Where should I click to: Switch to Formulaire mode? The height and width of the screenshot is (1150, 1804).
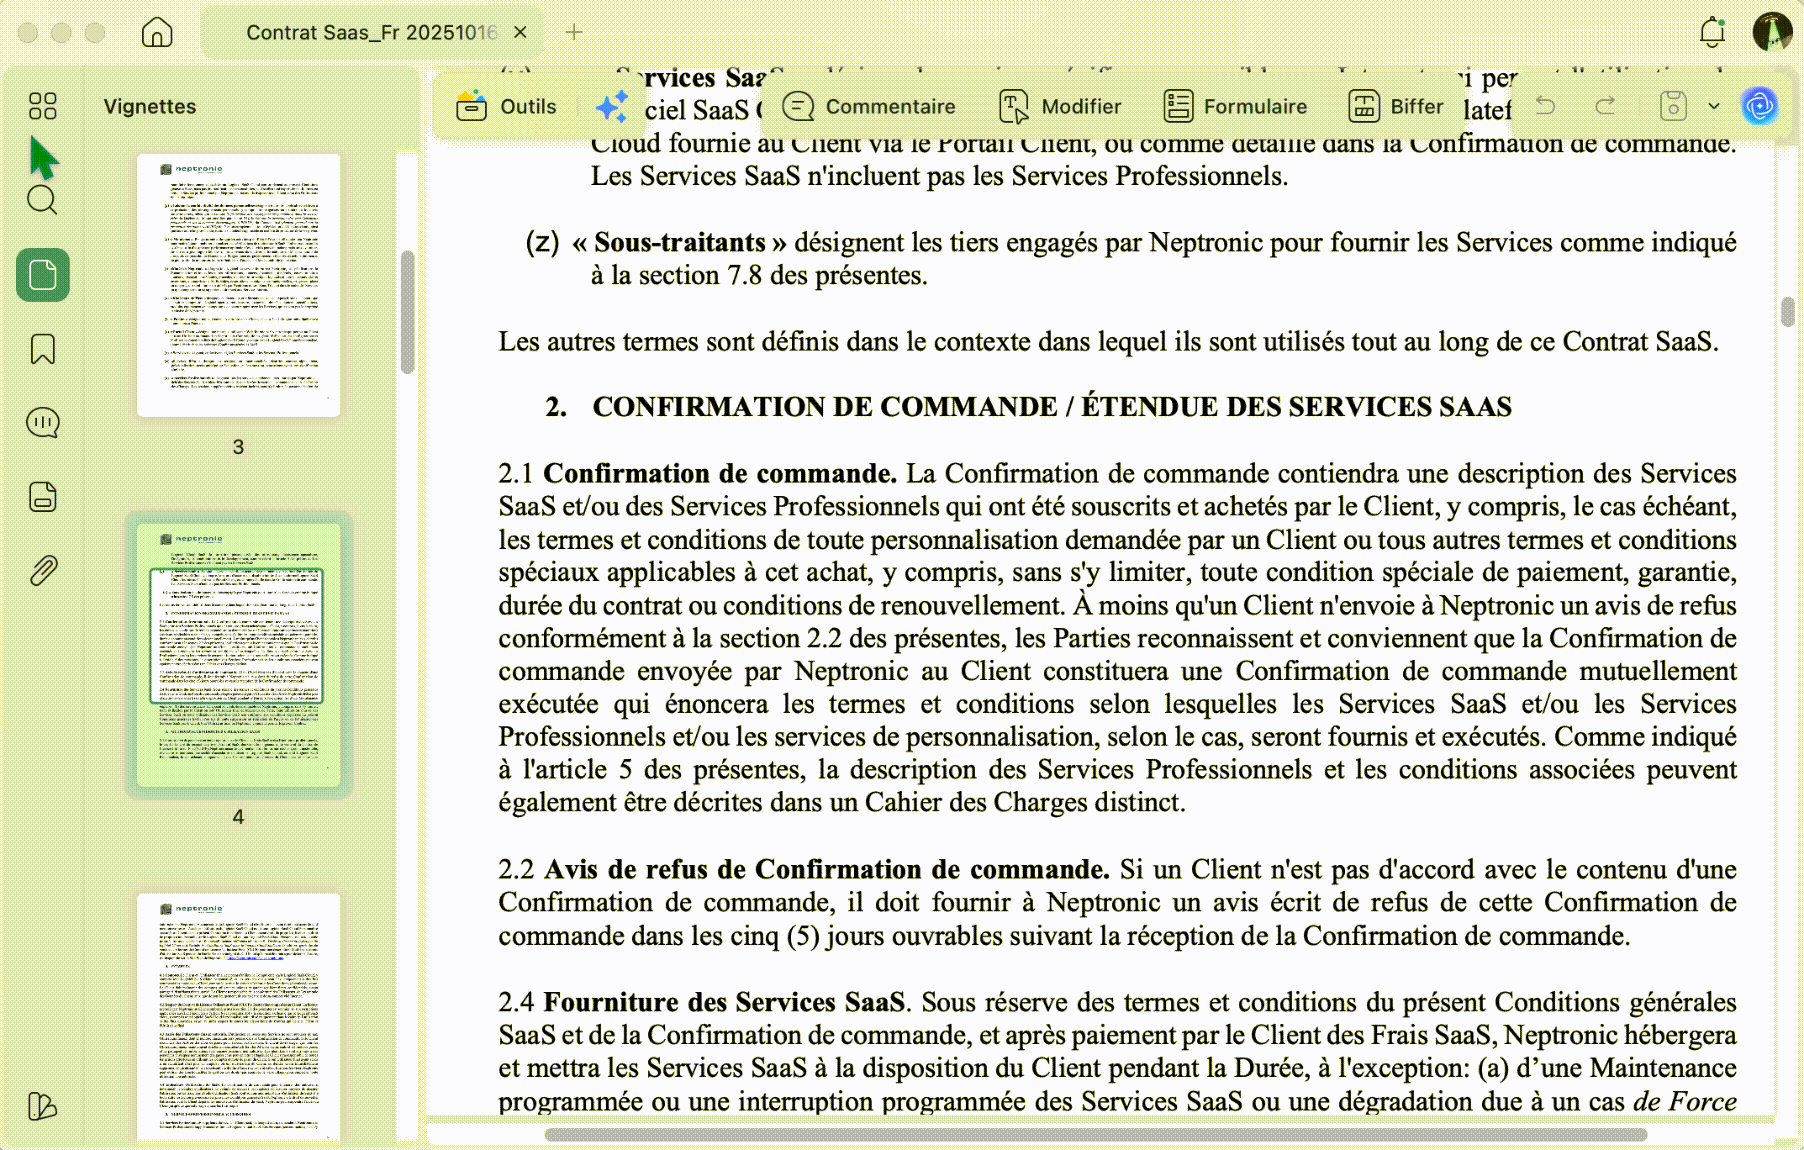coord(1235,106)
